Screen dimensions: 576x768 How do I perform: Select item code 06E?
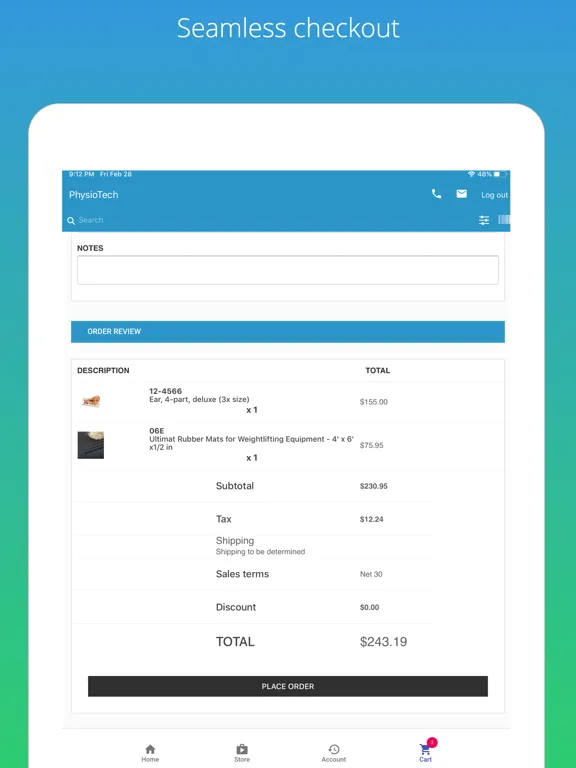click(157, 431)
